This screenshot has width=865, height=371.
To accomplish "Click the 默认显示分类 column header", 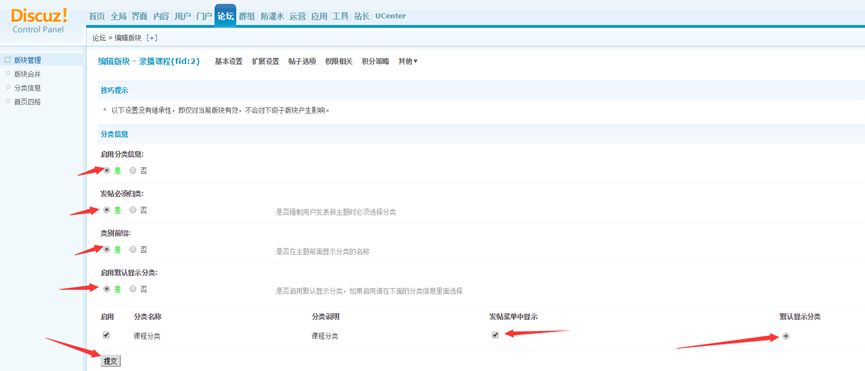I will tap(799, 317).
